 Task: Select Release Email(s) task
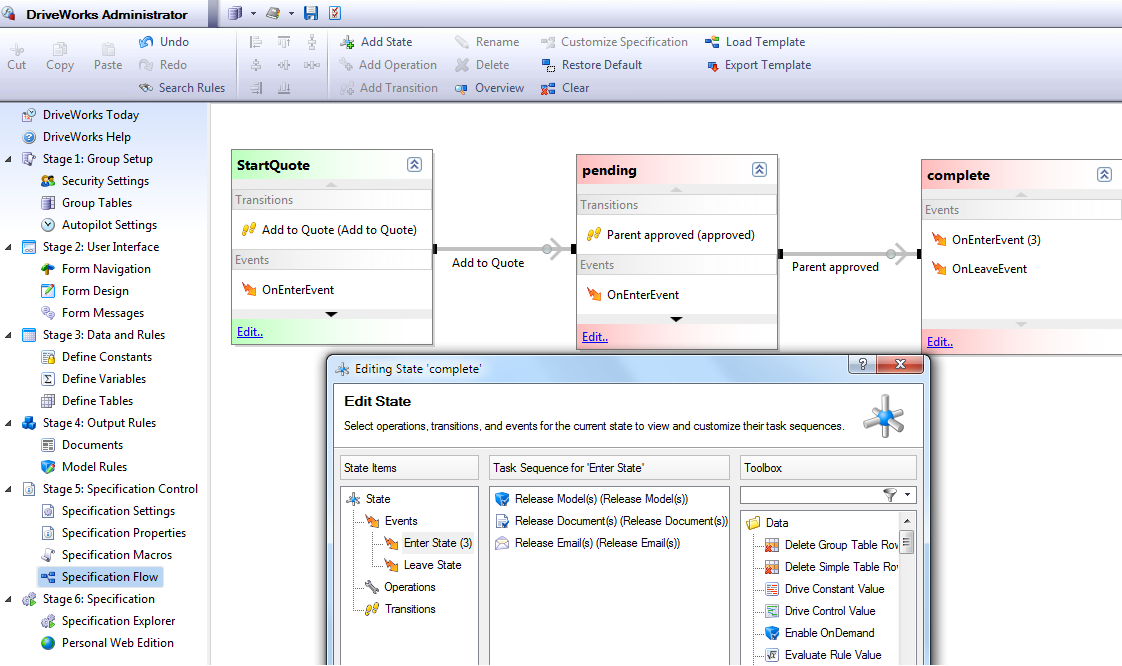click(x=587, y=544)
